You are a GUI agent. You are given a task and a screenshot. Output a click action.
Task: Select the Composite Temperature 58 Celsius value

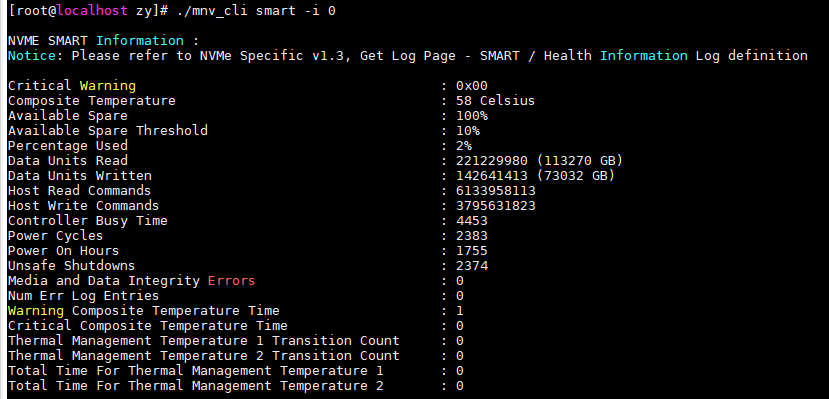click(x=495, y=100)
